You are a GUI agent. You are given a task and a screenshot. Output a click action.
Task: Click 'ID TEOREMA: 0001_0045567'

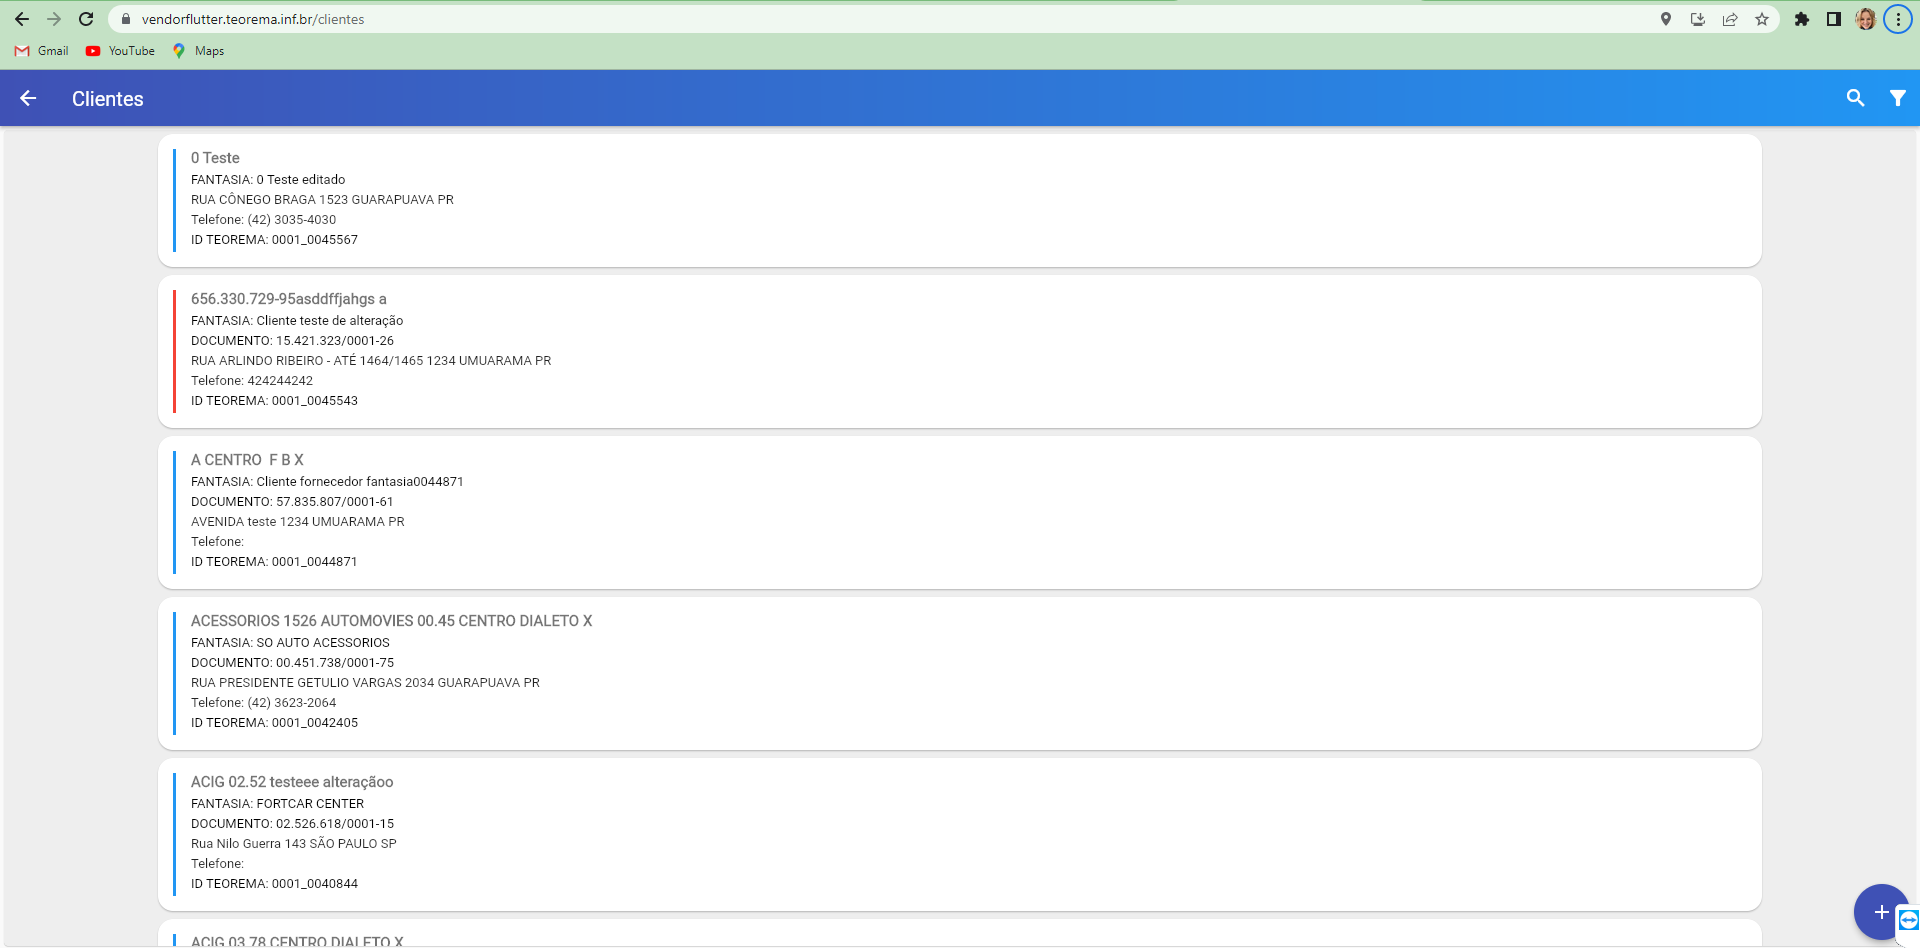[274, 240]
